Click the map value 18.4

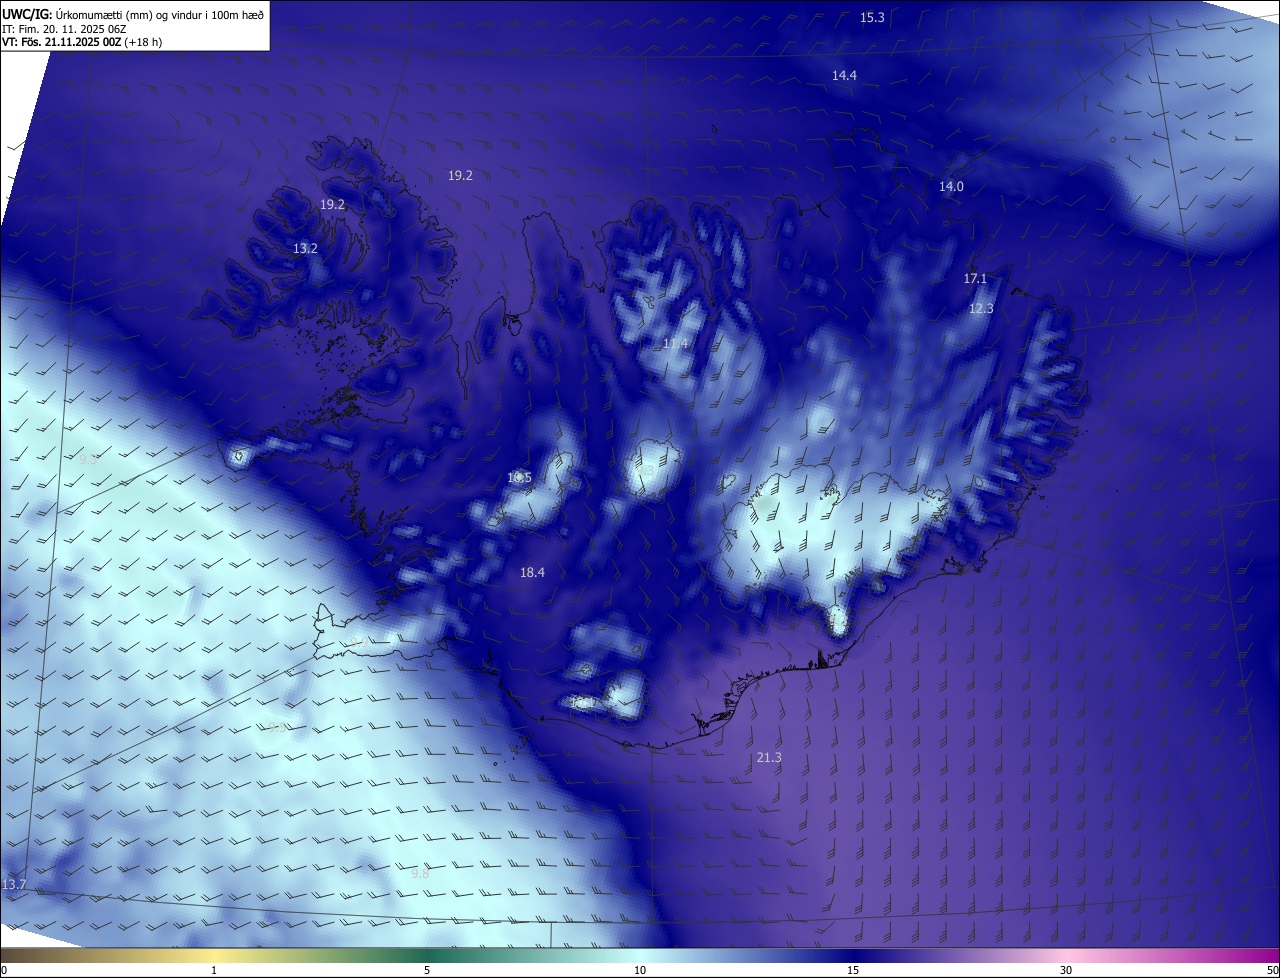532,573
